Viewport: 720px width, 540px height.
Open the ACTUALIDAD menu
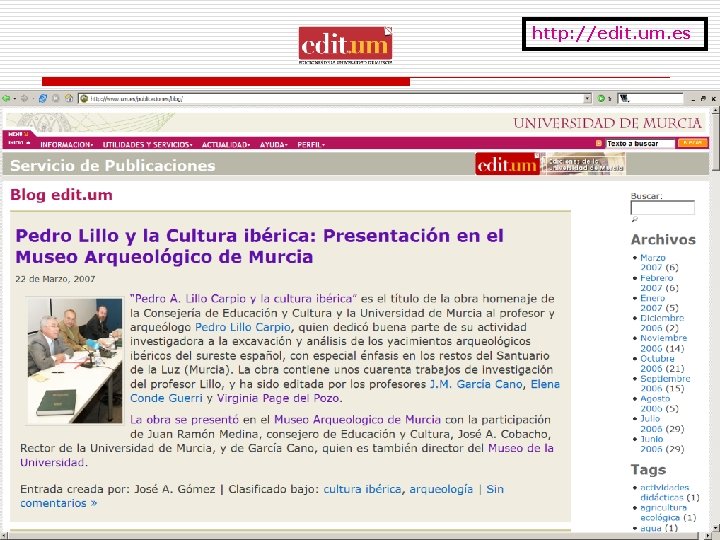225,145
